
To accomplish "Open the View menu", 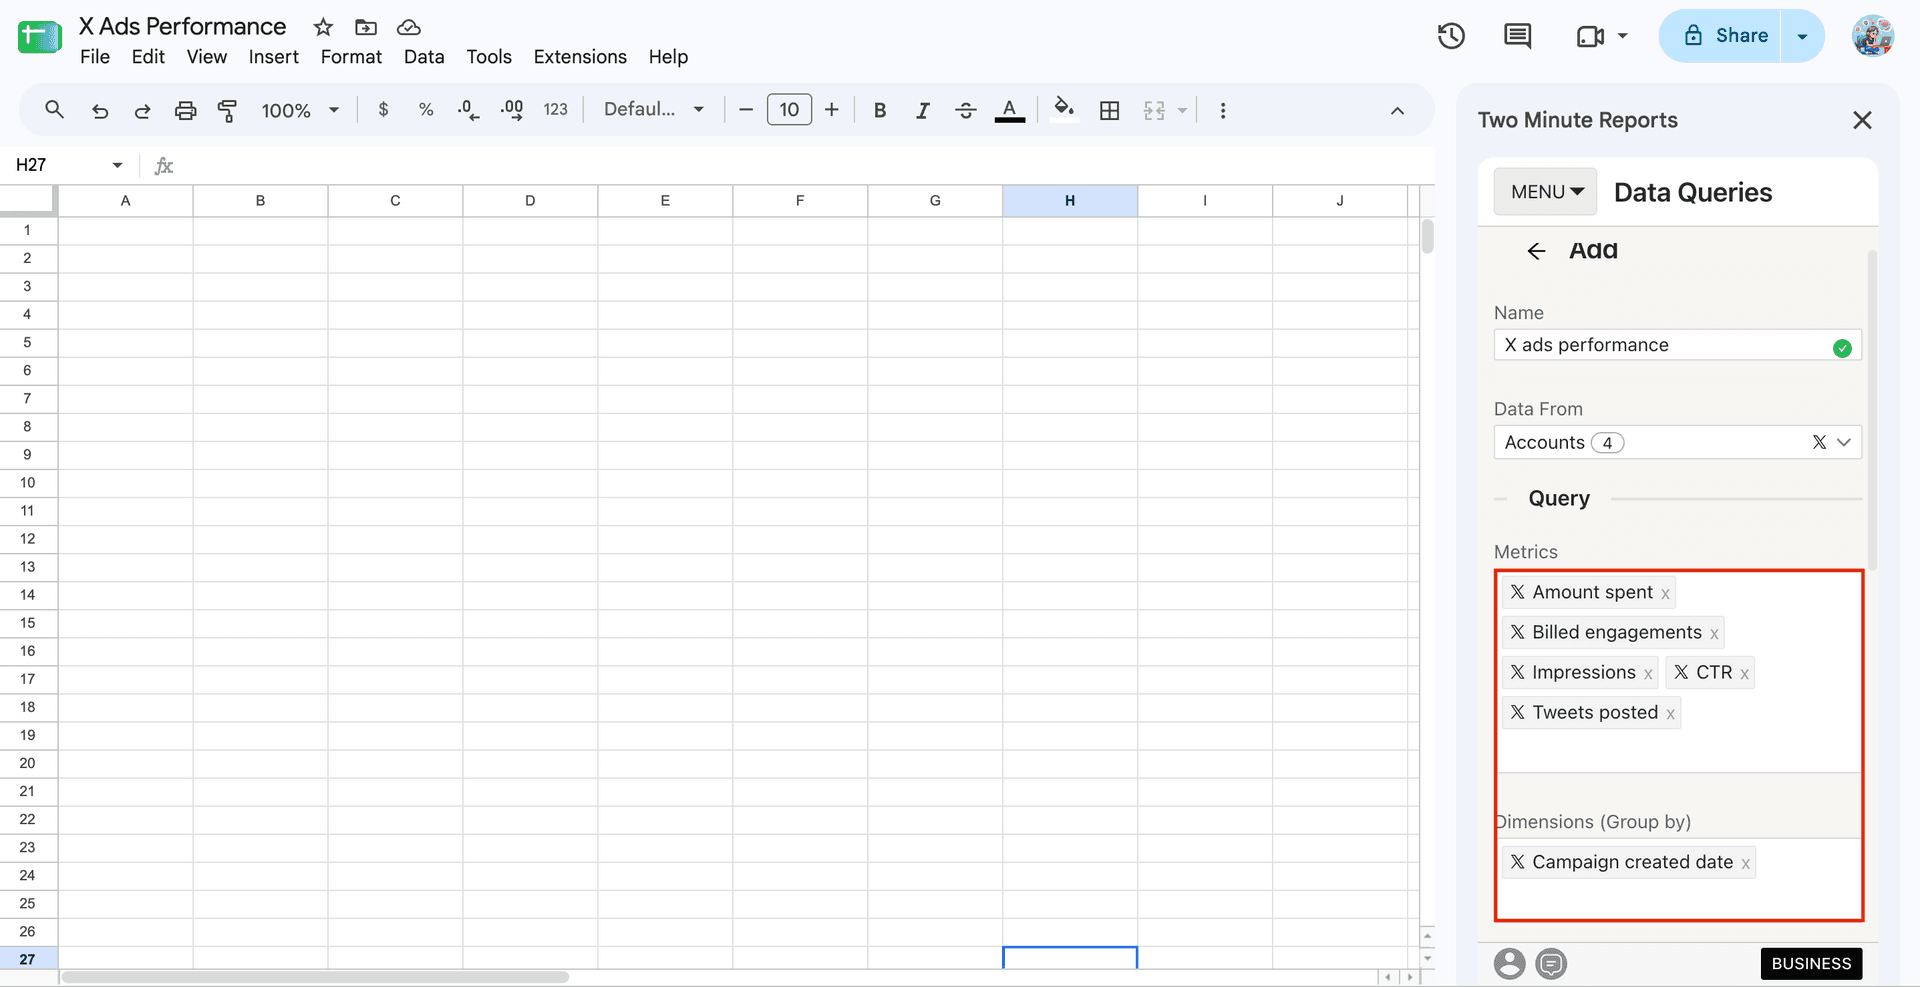I will coord(207,57).
